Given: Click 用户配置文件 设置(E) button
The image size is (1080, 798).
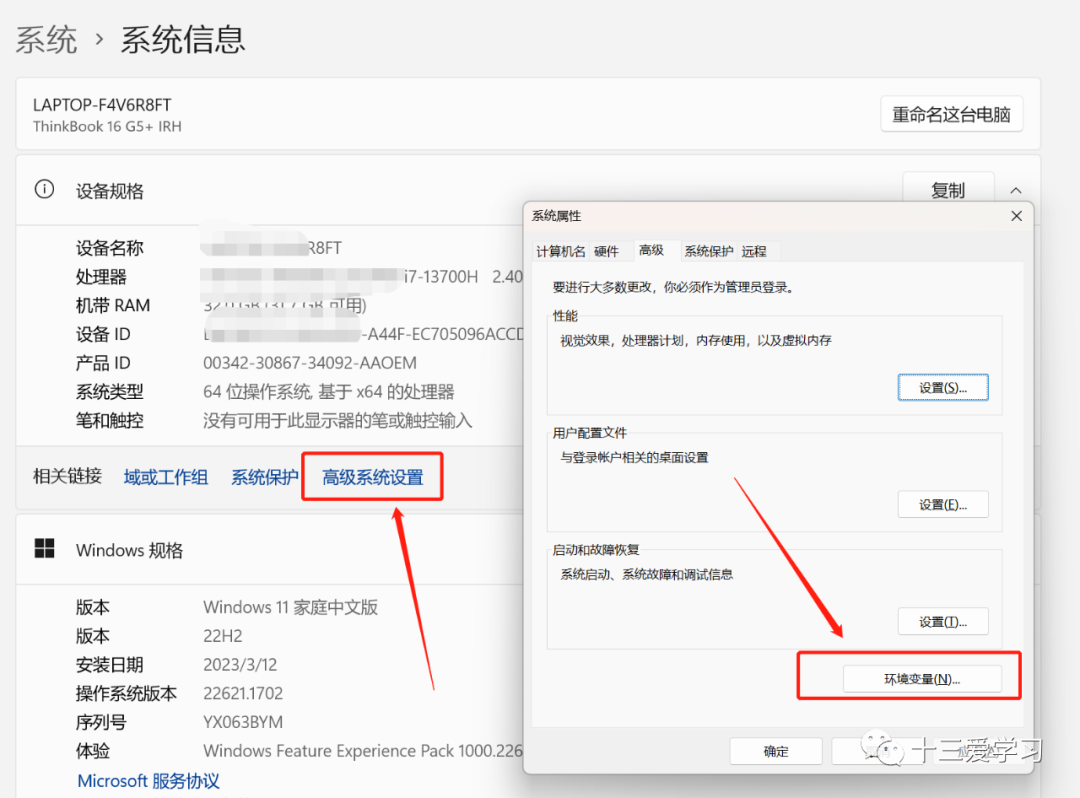Looking at the screenshot, I should [x=943, y=504].
